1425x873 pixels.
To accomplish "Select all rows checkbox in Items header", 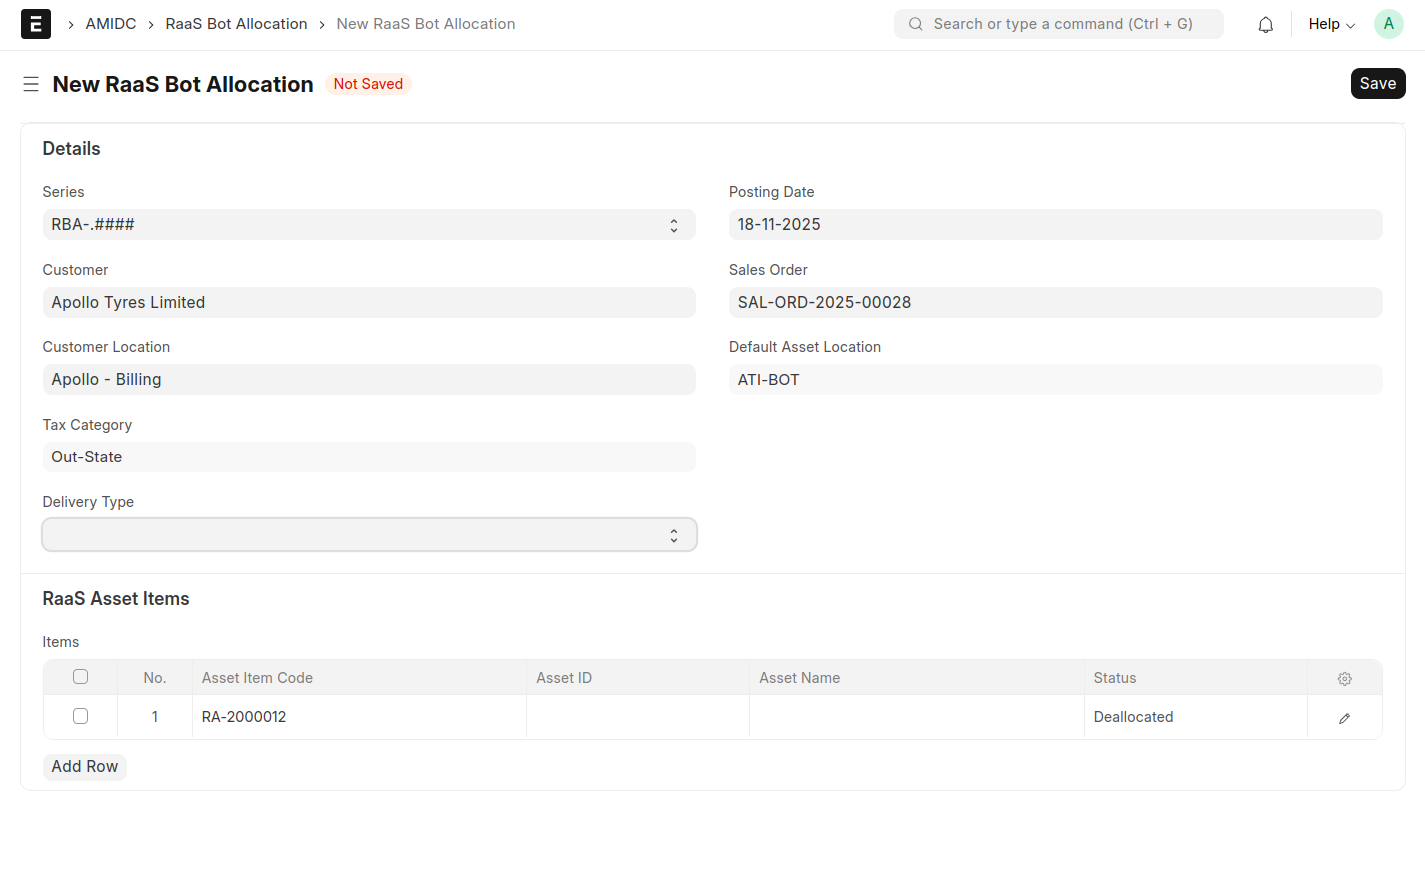I will [81, 677].
